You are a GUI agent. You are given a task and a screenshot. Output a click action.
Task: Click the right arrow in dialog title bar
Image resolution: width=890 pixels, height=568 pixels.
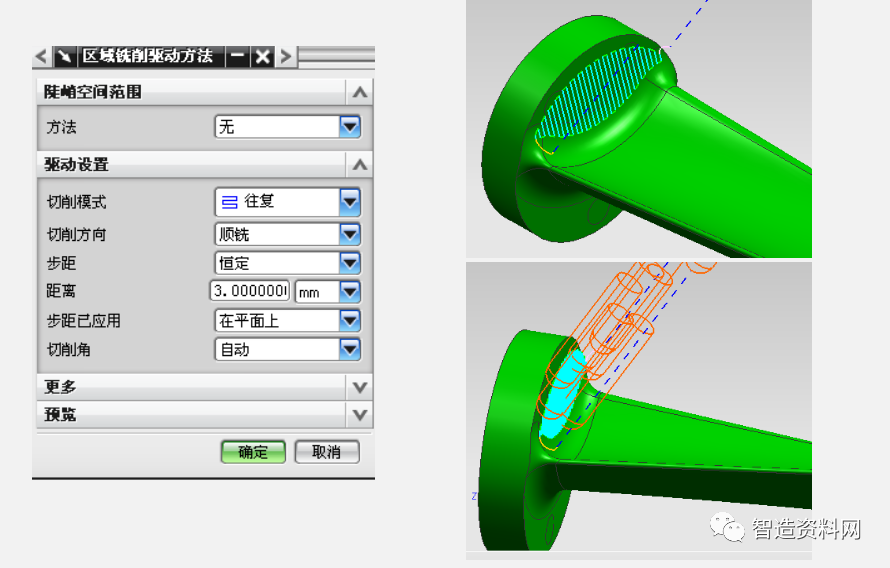click(286, 56)
